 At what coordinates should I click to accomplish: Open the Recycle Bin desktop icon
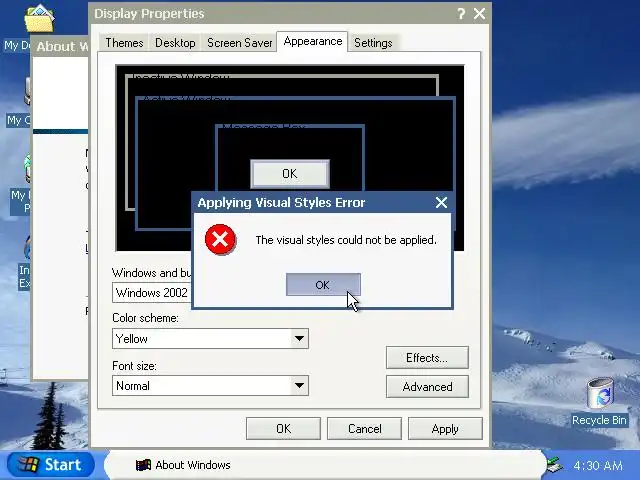point(600,393)
